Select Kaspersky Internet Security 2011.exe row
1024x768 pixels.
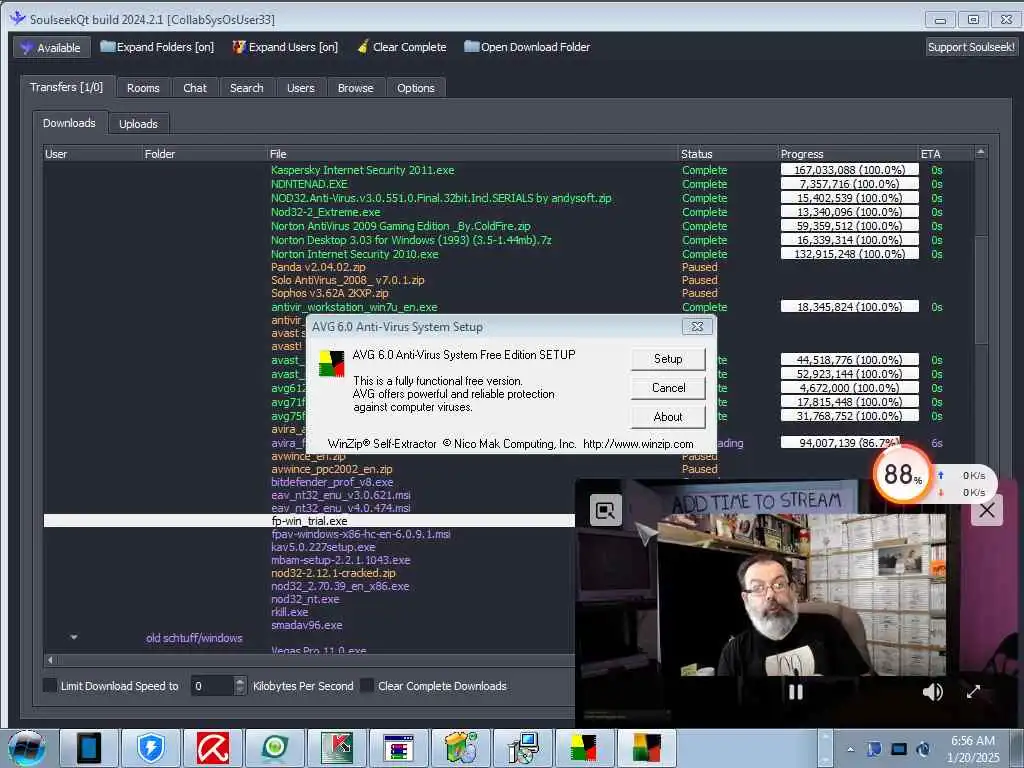[x=362, y=170]
